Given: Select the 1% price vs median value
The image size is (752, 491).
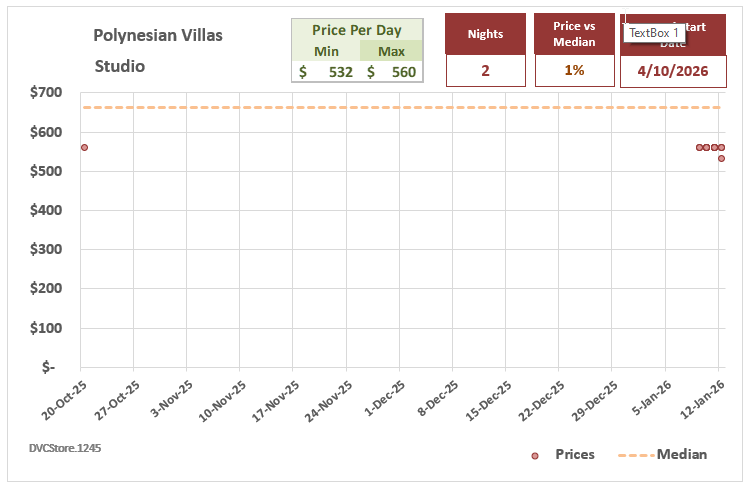Looking at the screenshot, I should click(574, 71).
